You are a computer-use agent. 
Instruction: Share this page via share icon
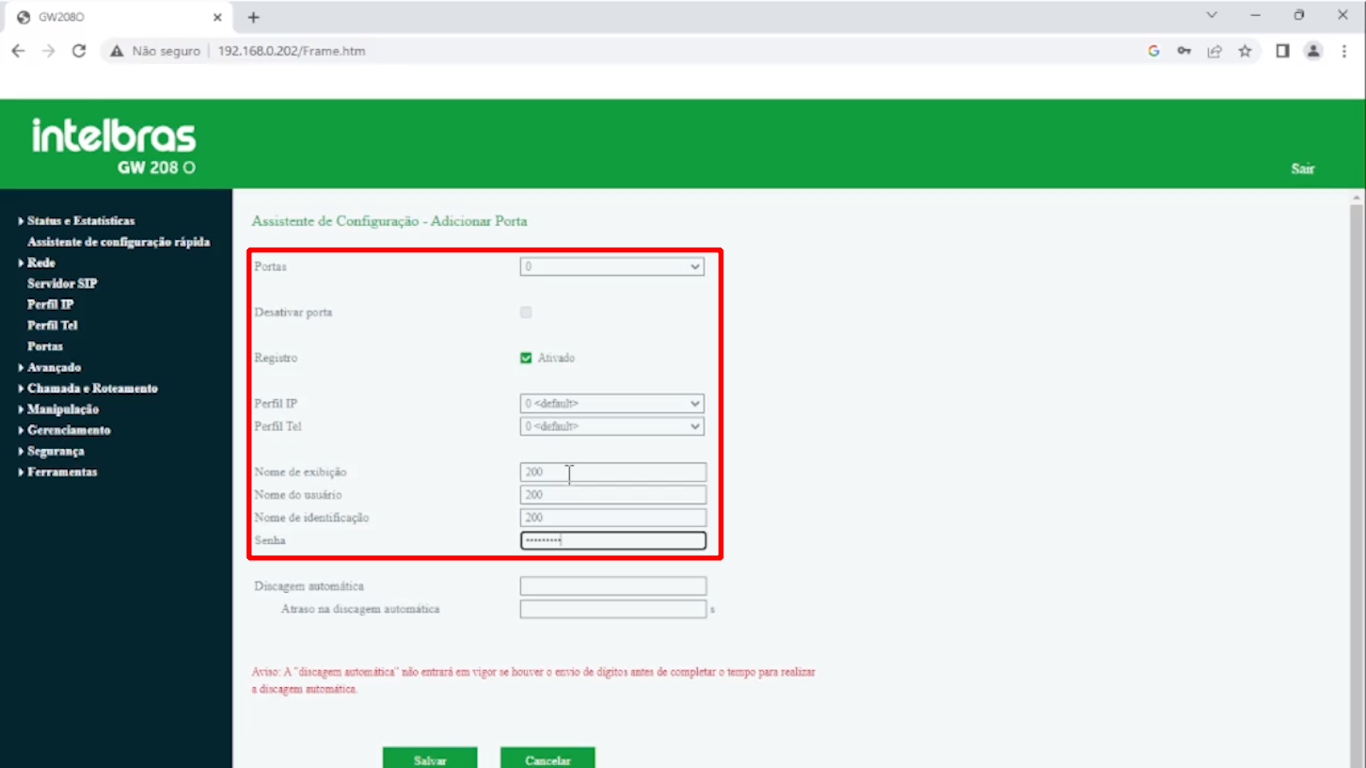pos(1214,51)
